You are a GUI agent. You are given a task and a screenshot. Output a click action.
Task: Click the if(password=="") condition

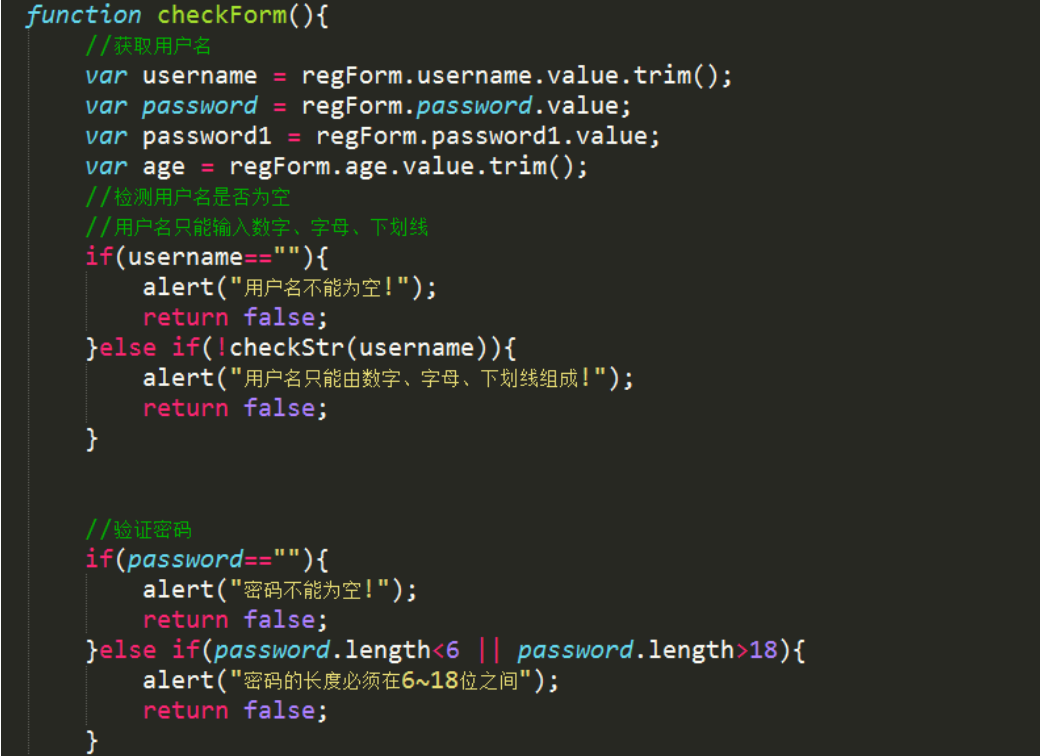206,560
